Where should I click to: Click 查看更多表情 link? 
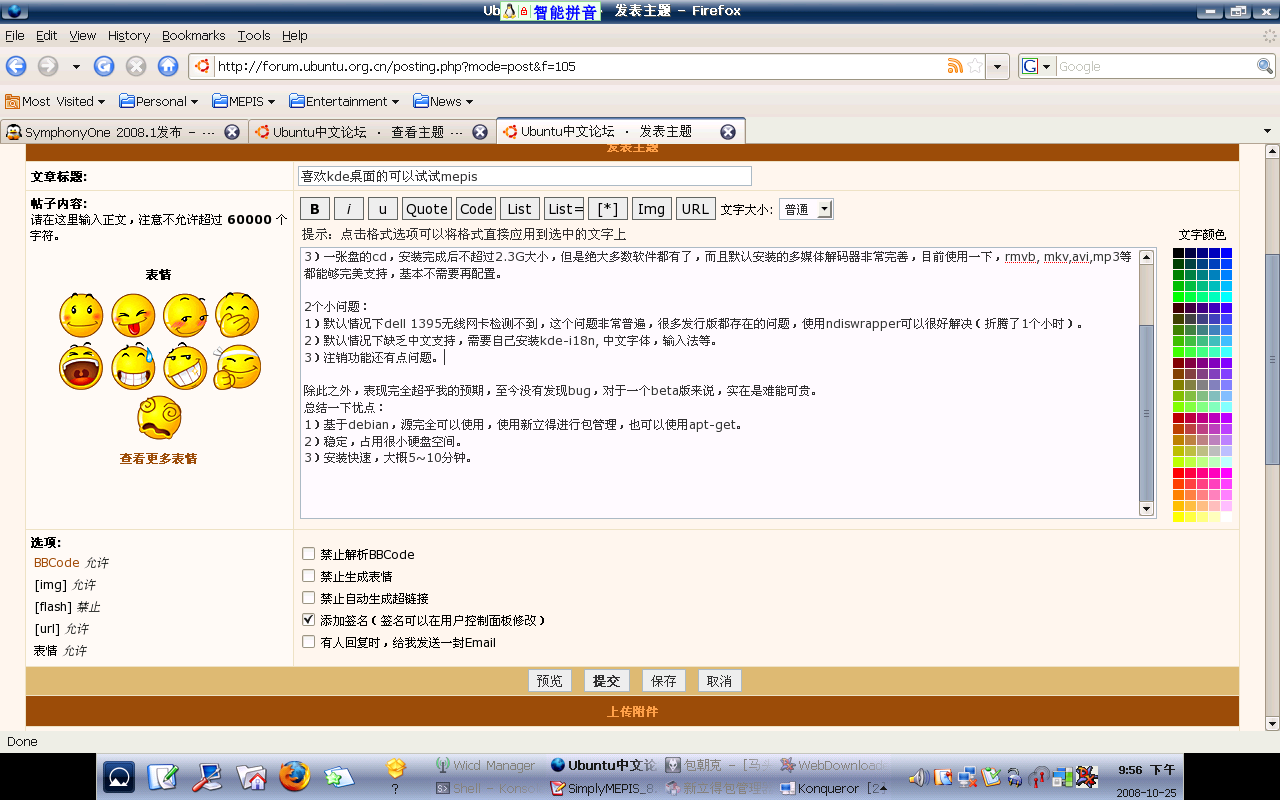(x=159, y=458)
